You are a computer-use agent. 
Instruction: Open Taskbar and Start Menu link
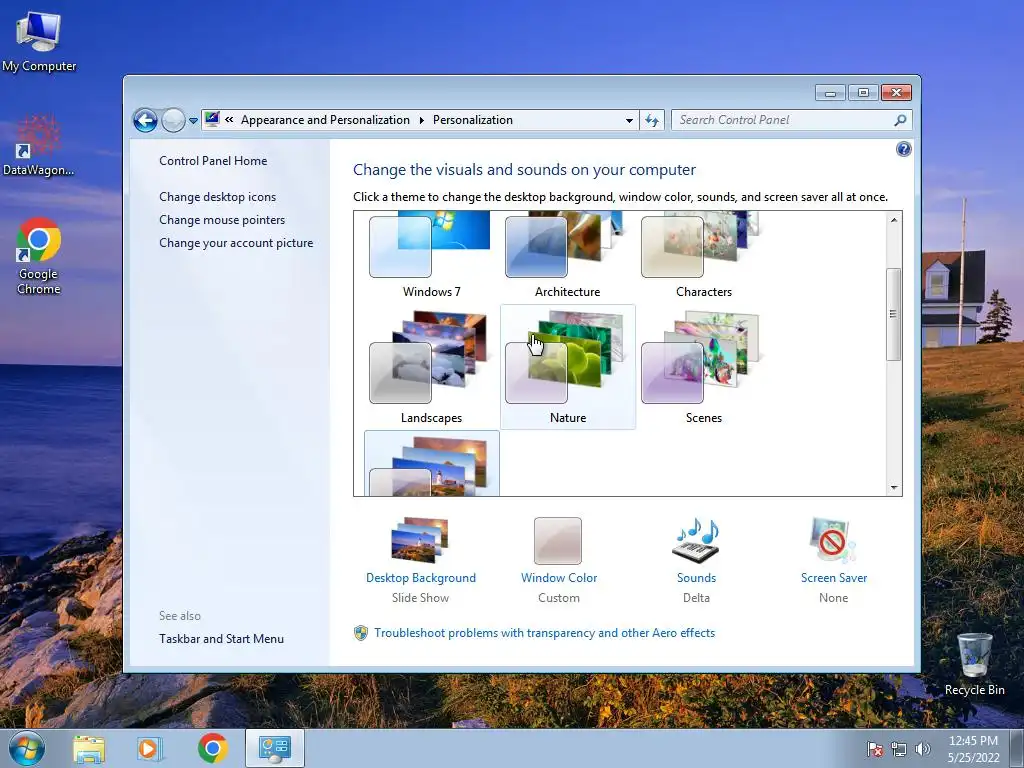[x=221, y=639]
